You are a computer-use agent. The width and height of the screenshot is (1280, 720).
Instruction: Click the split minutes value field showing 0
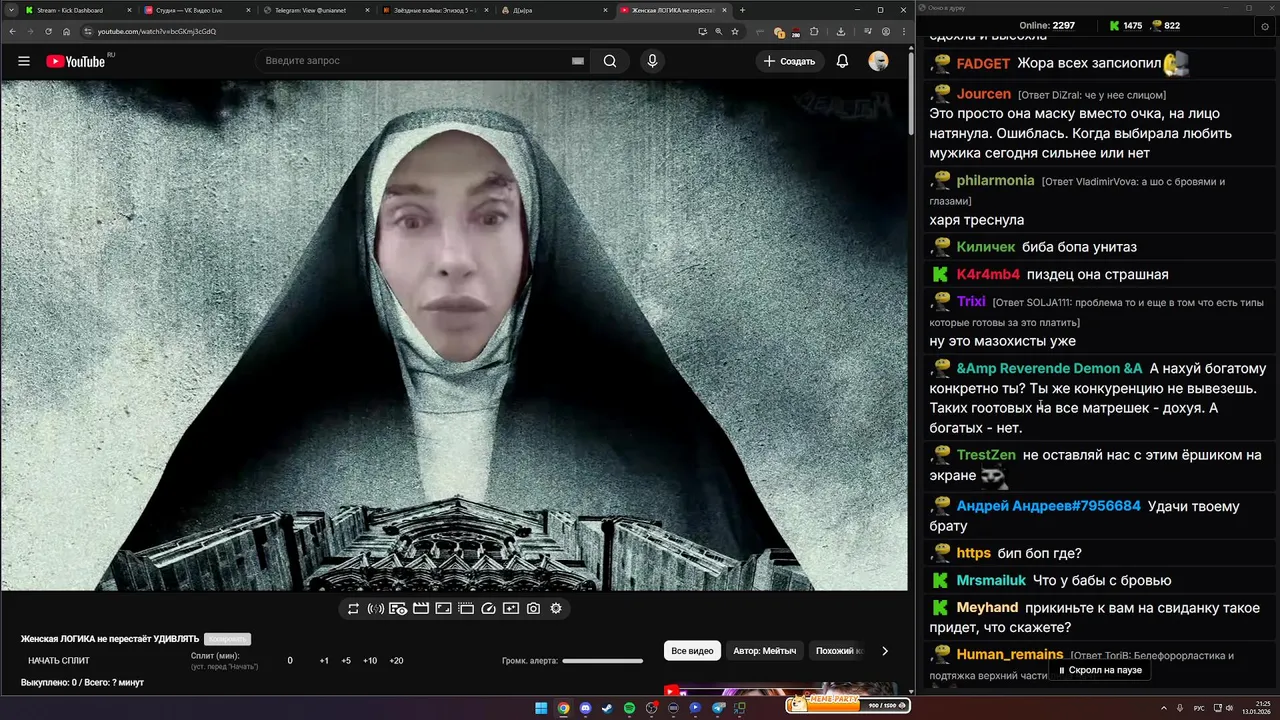(290, 661)
